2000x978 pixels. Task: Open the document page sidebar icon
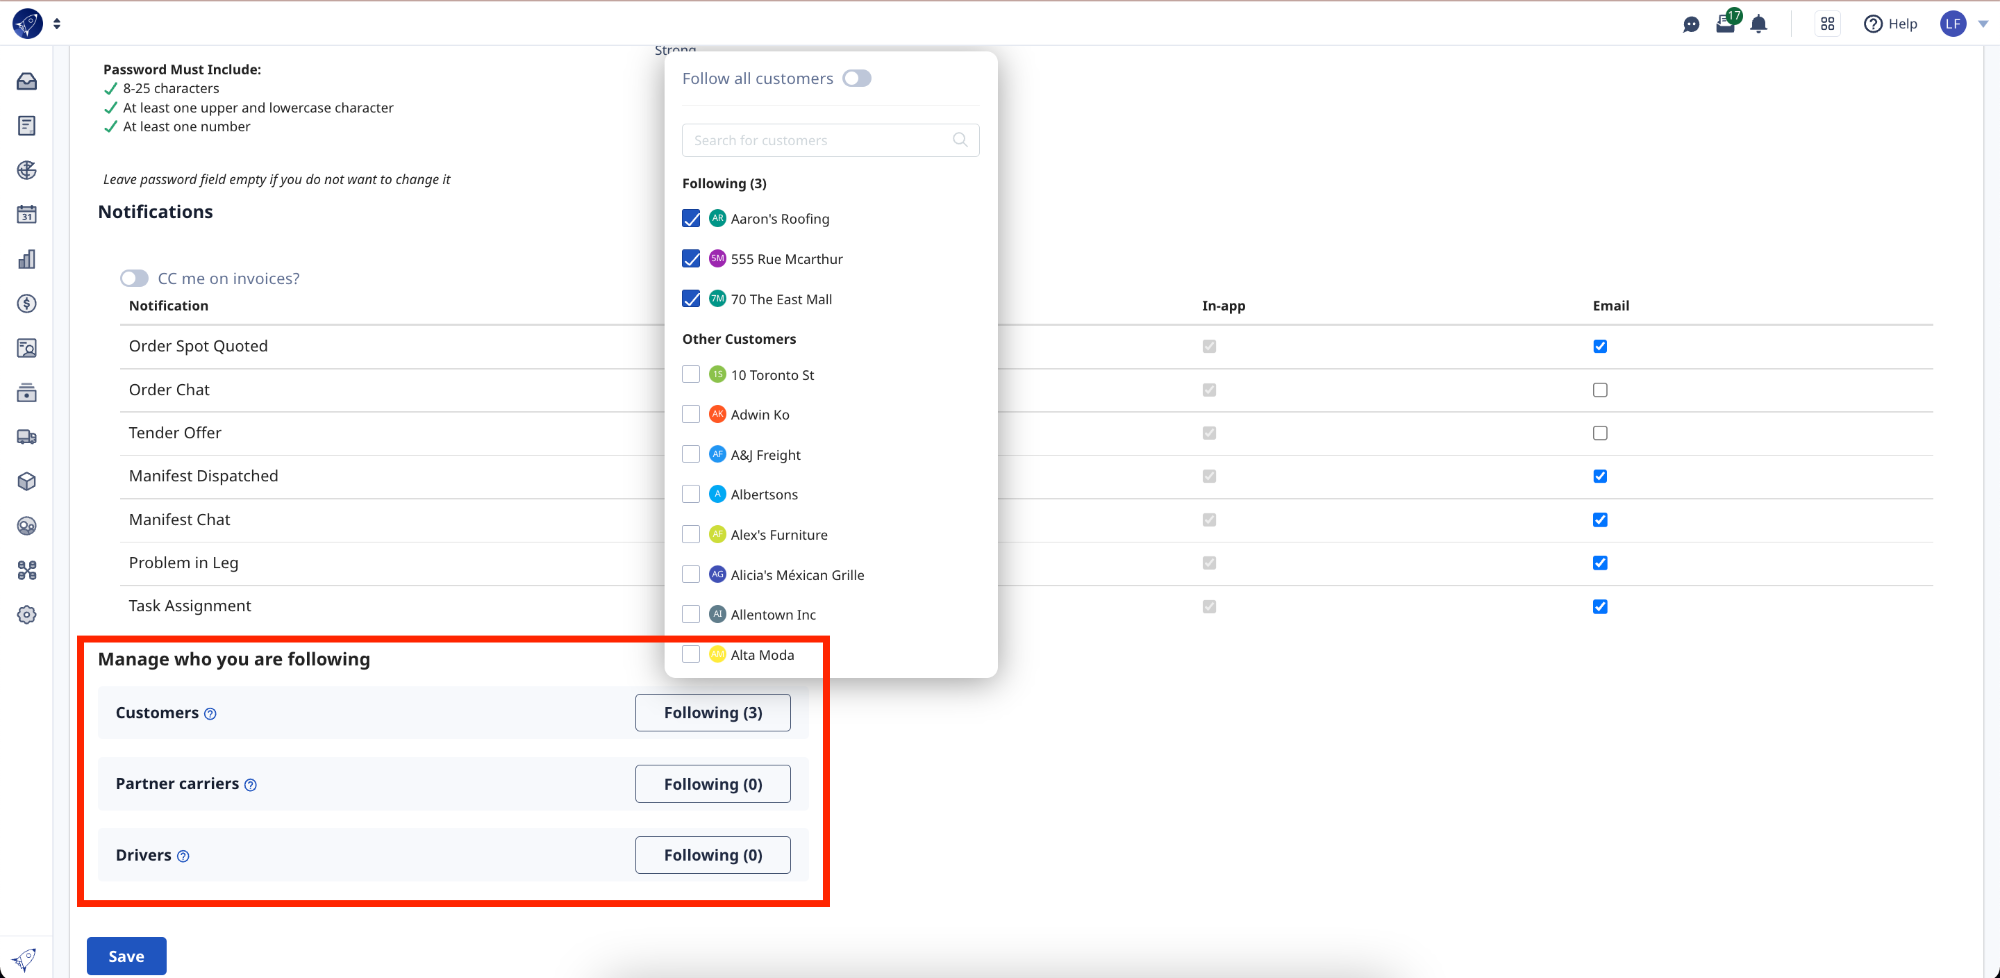(27, 125)
